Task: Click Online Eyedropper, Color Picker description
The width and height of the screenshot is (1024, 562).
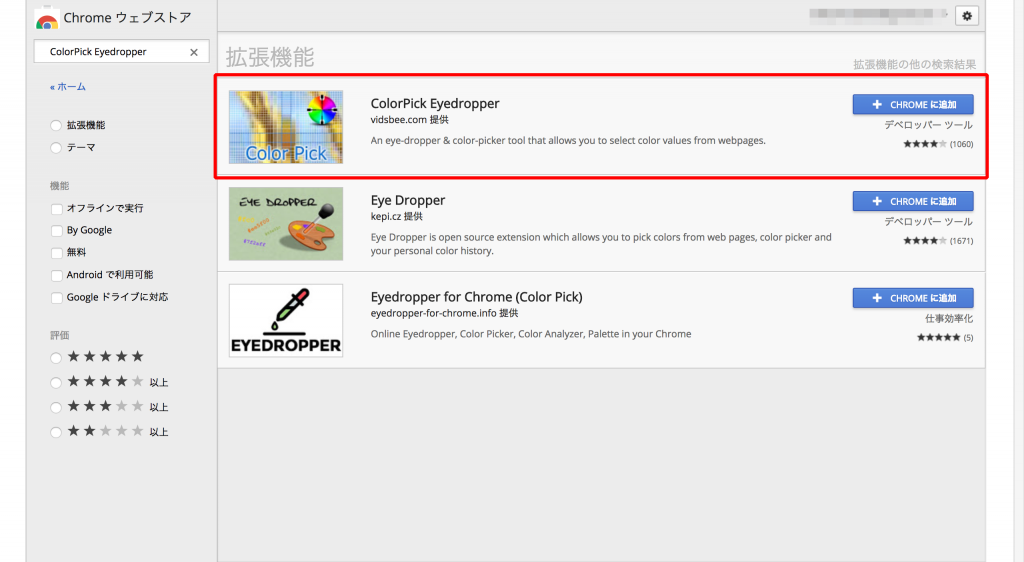Action: [x=531, y=334]
